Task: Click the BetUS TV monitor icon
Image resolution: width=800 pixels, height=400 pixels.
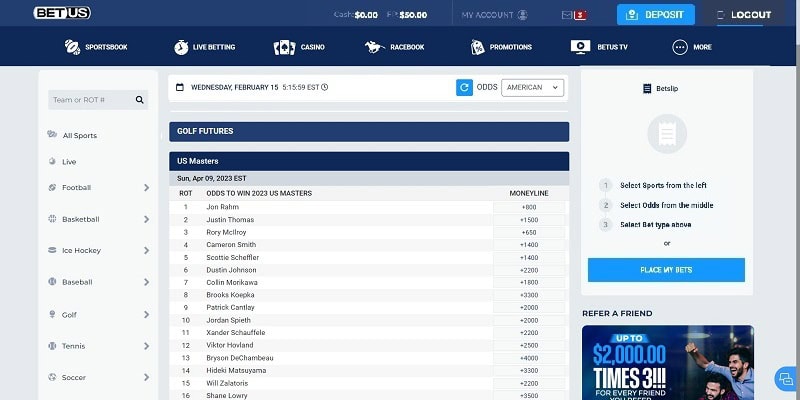Action: coord(581,47)
